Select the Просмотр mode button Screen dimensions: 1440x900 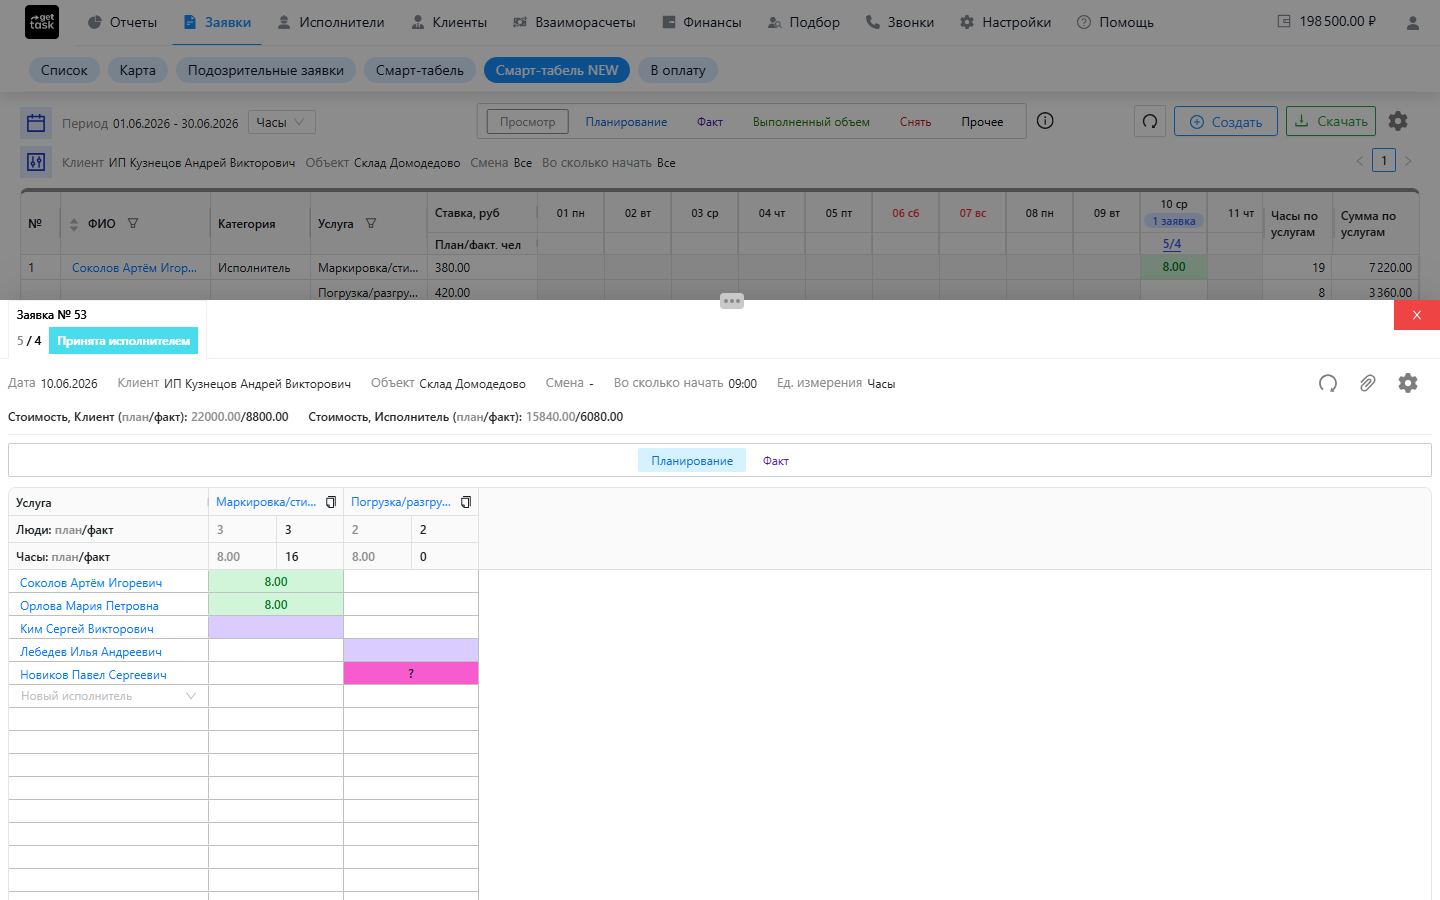(527, 122)
